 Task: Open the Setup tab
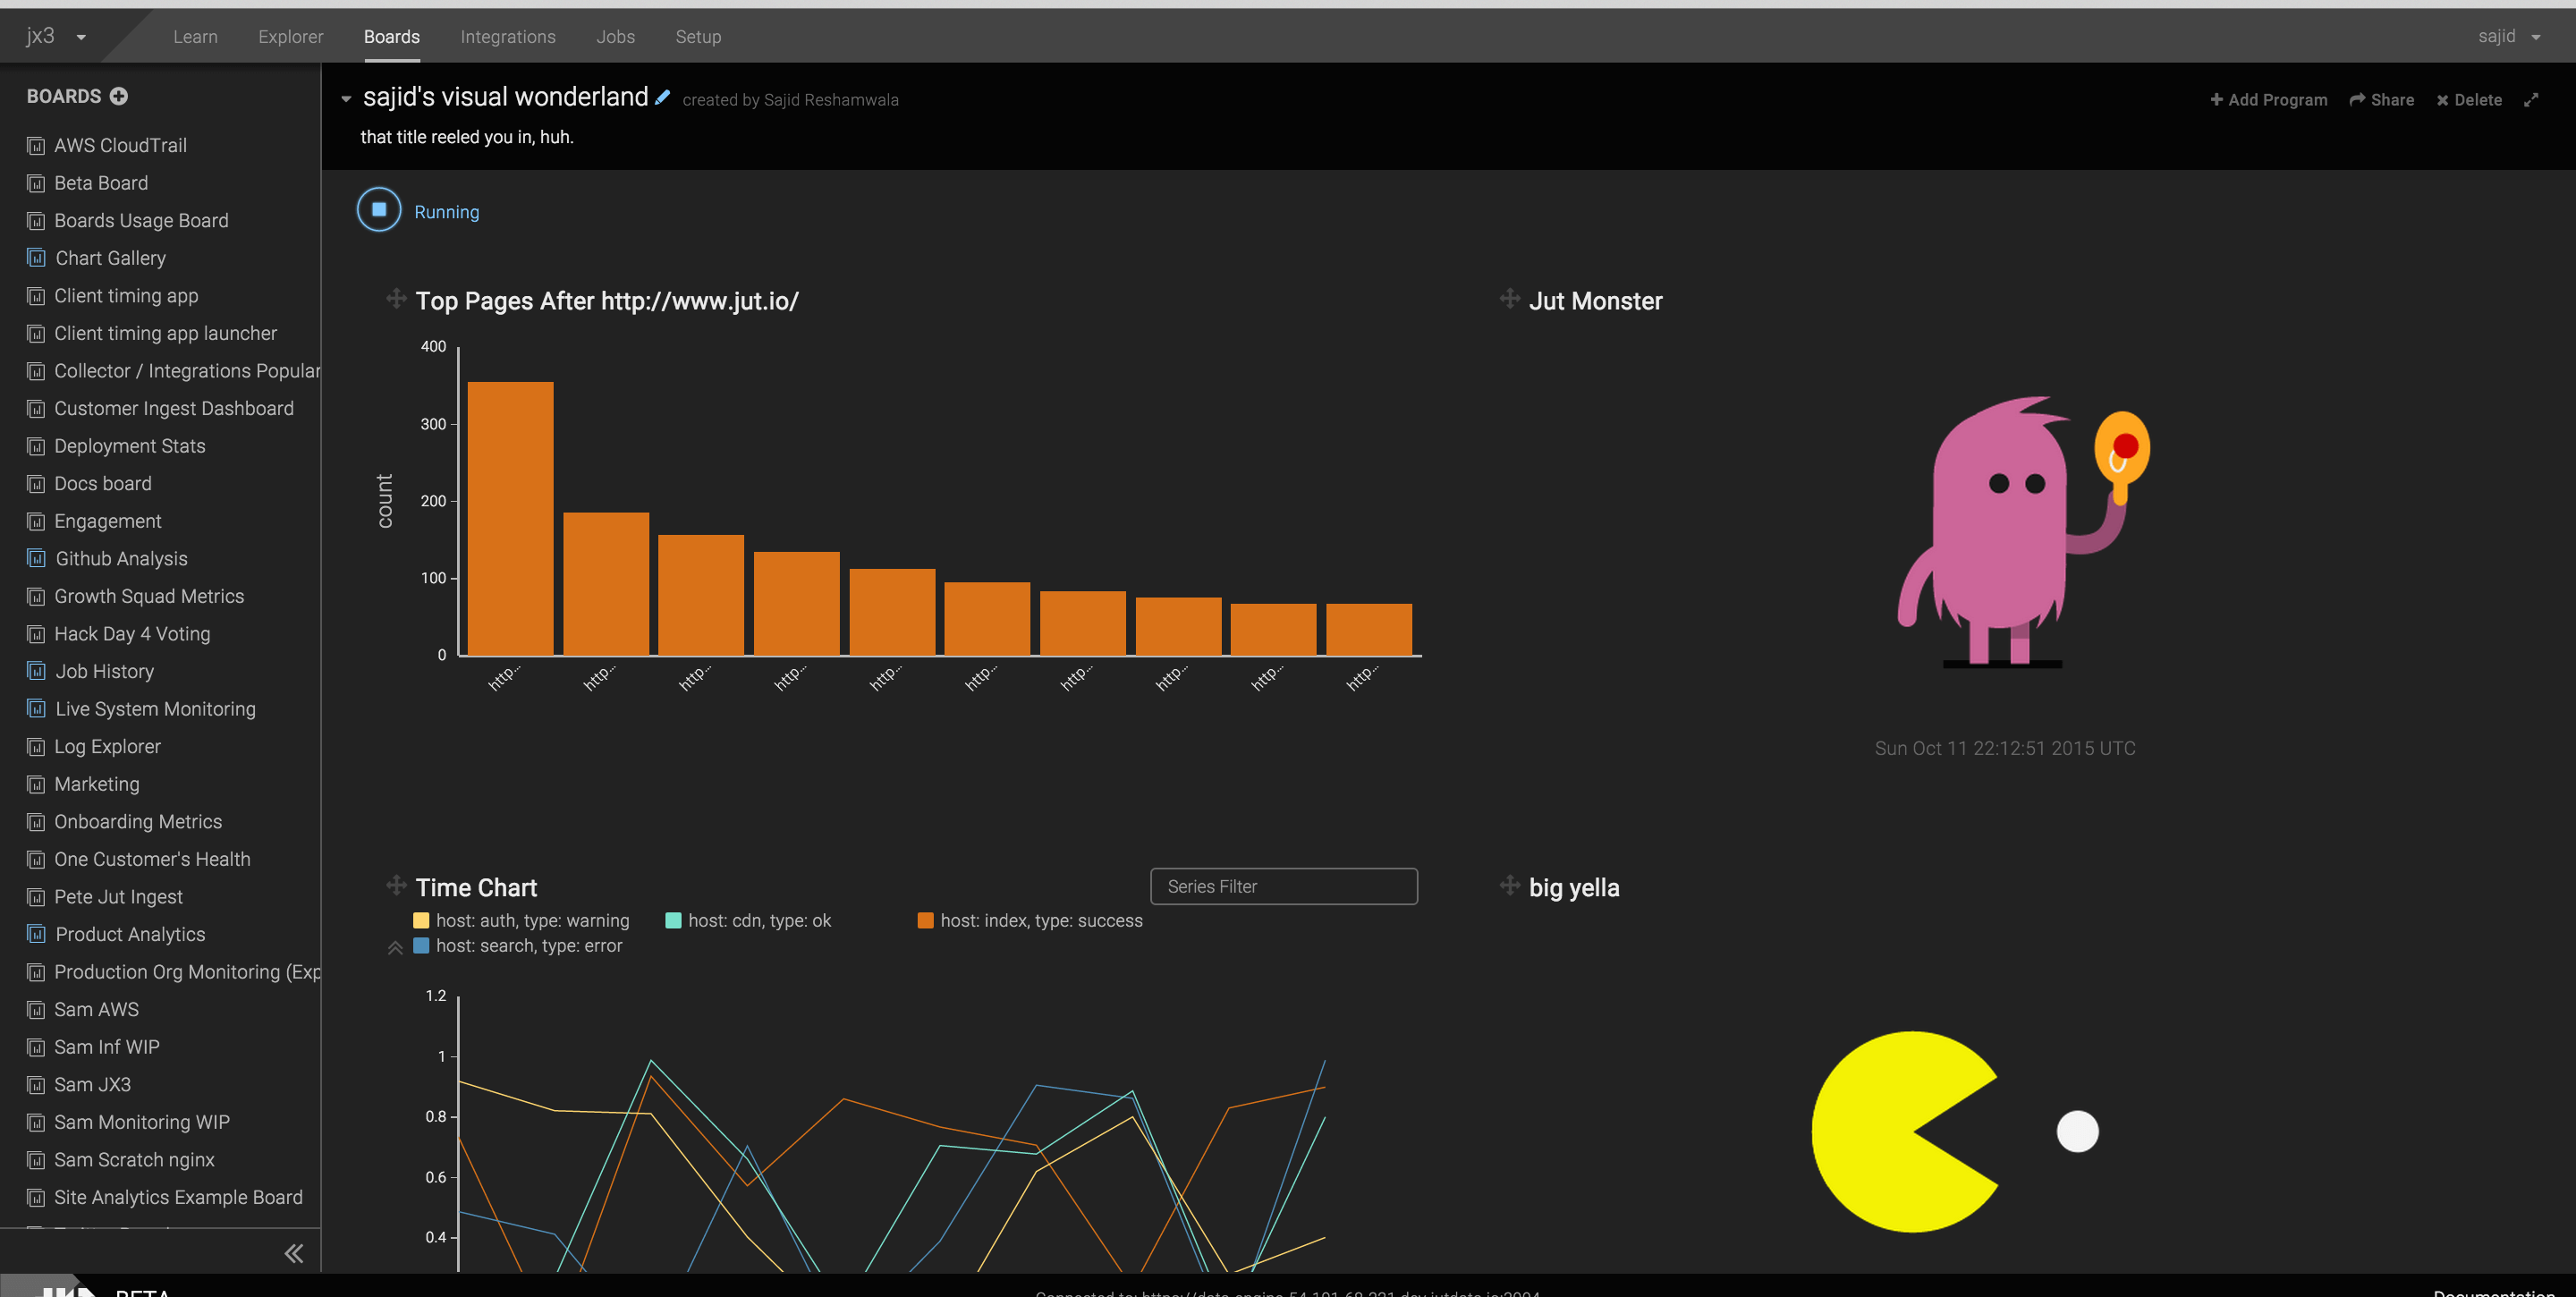point(698,37)
